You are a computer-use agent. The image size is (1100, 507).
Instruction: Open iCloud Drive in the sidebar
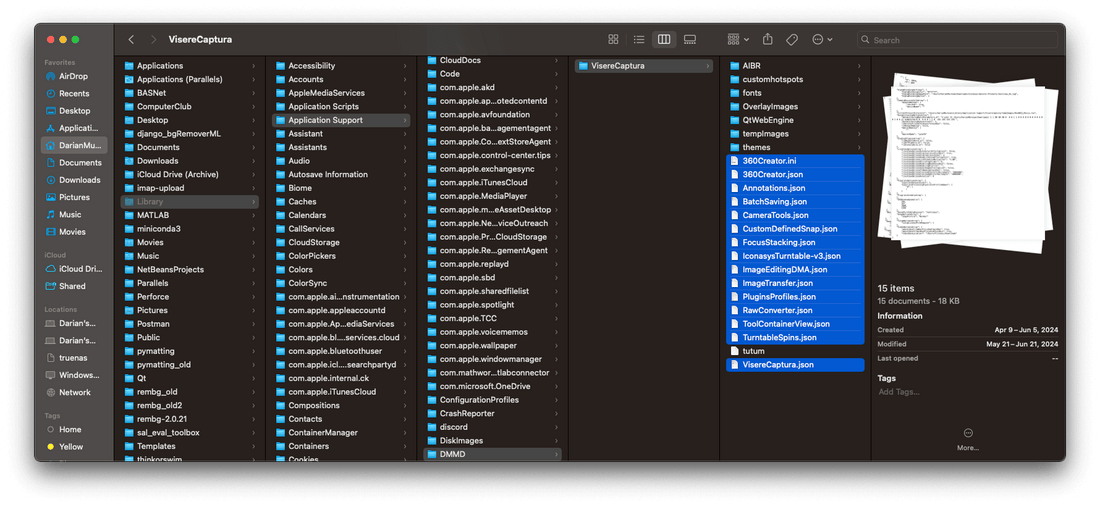[74, 269]
